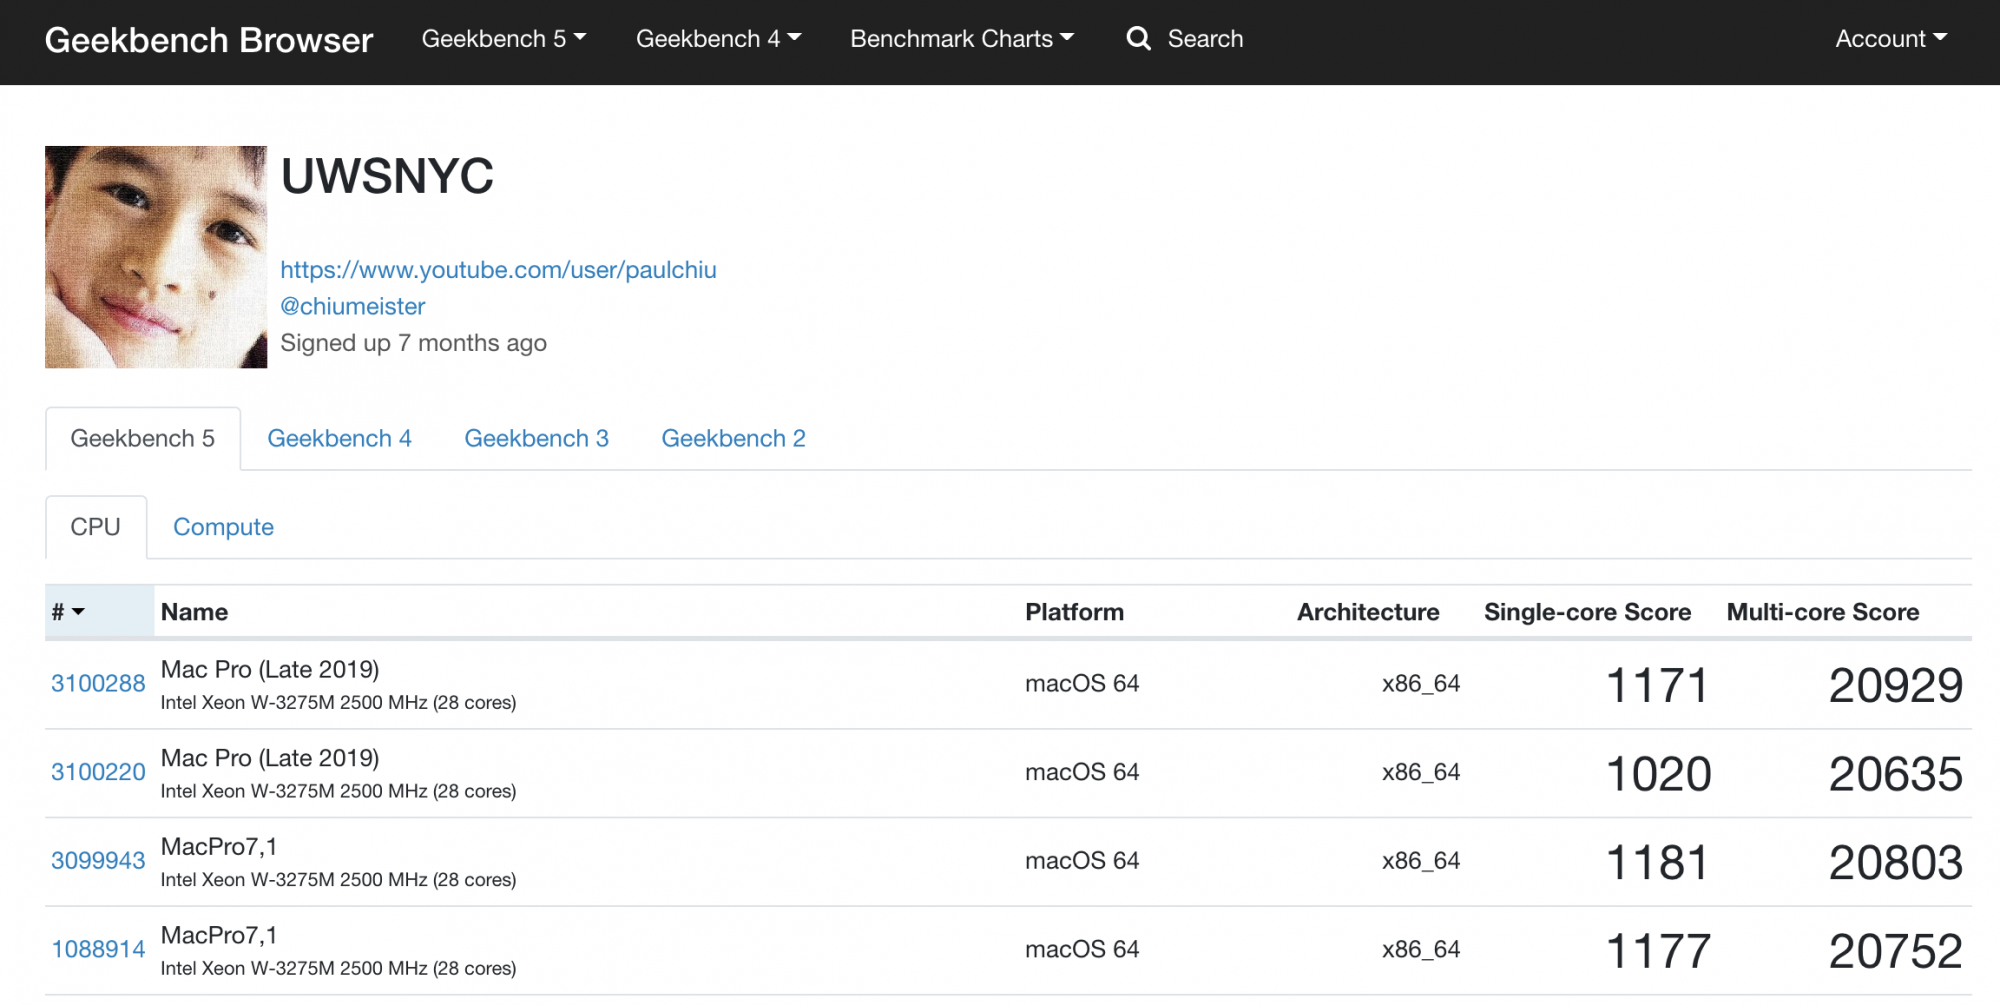Switch to the Geekbench 3 results tab
Image resolution: width=2000 pixels, height=1006 pixels.
[x=536, y=438]
